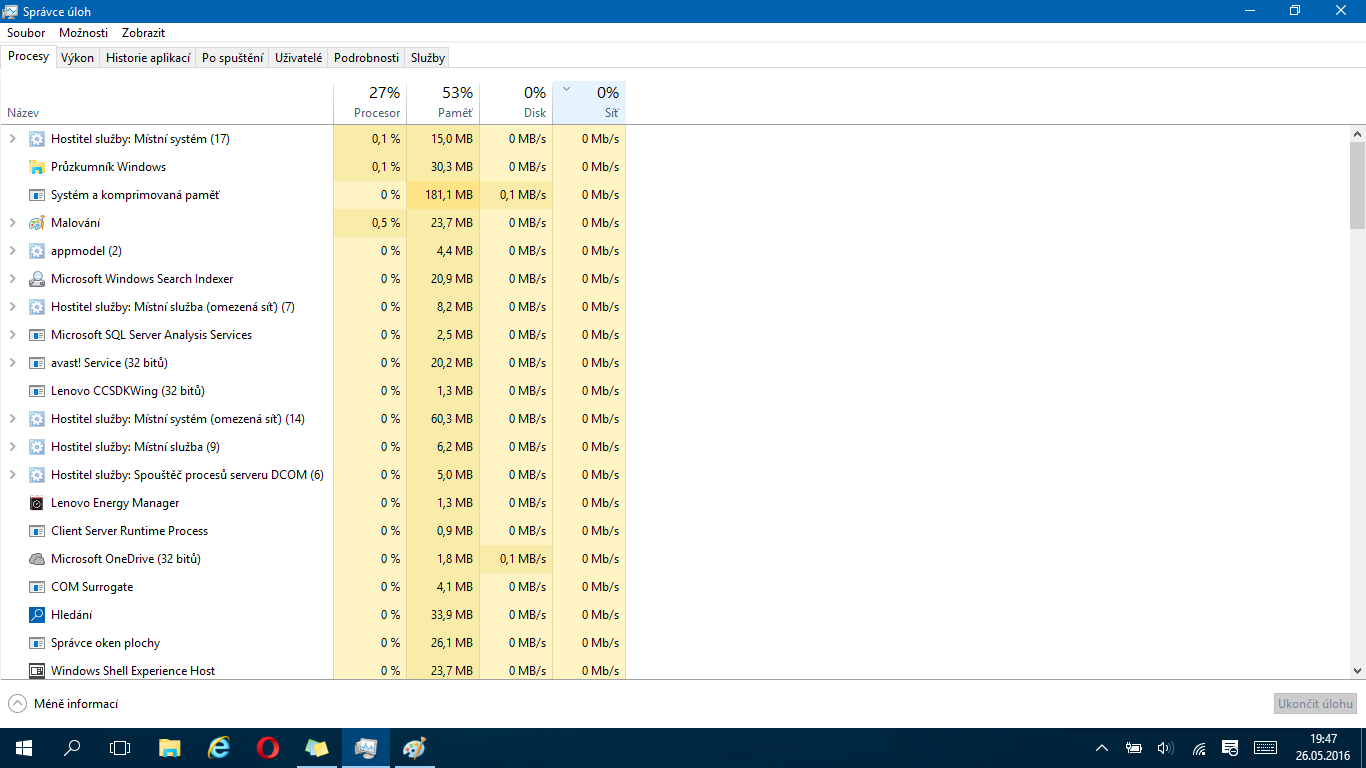Click the Microsoft OneDrive cloud icon
The height and width of the screenshot is (768, 1366).
click(37, 559)
